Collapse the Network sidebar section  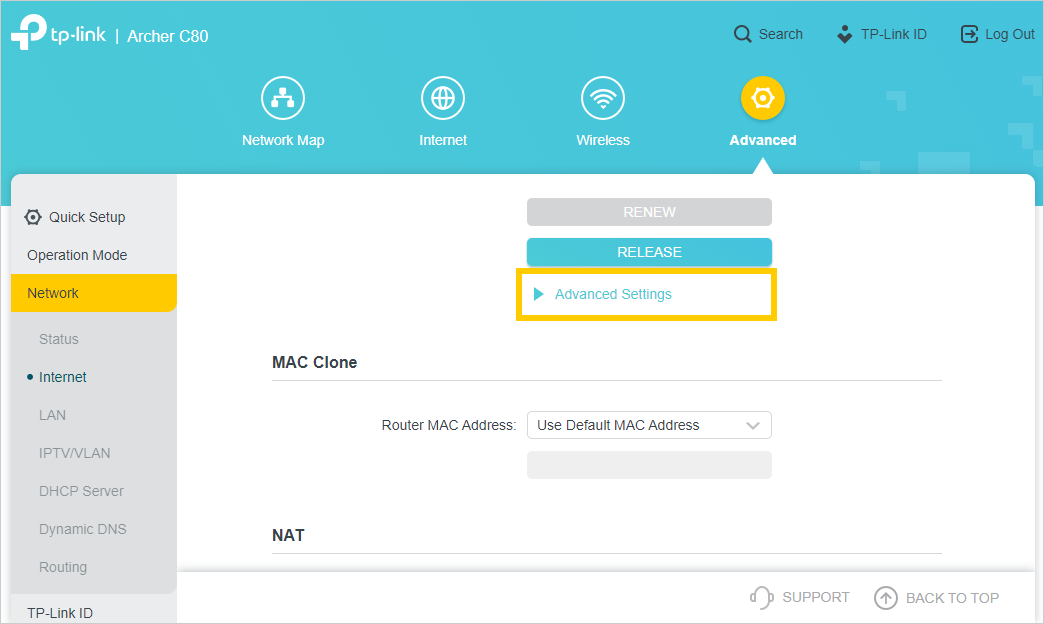(x=53, y=293)
